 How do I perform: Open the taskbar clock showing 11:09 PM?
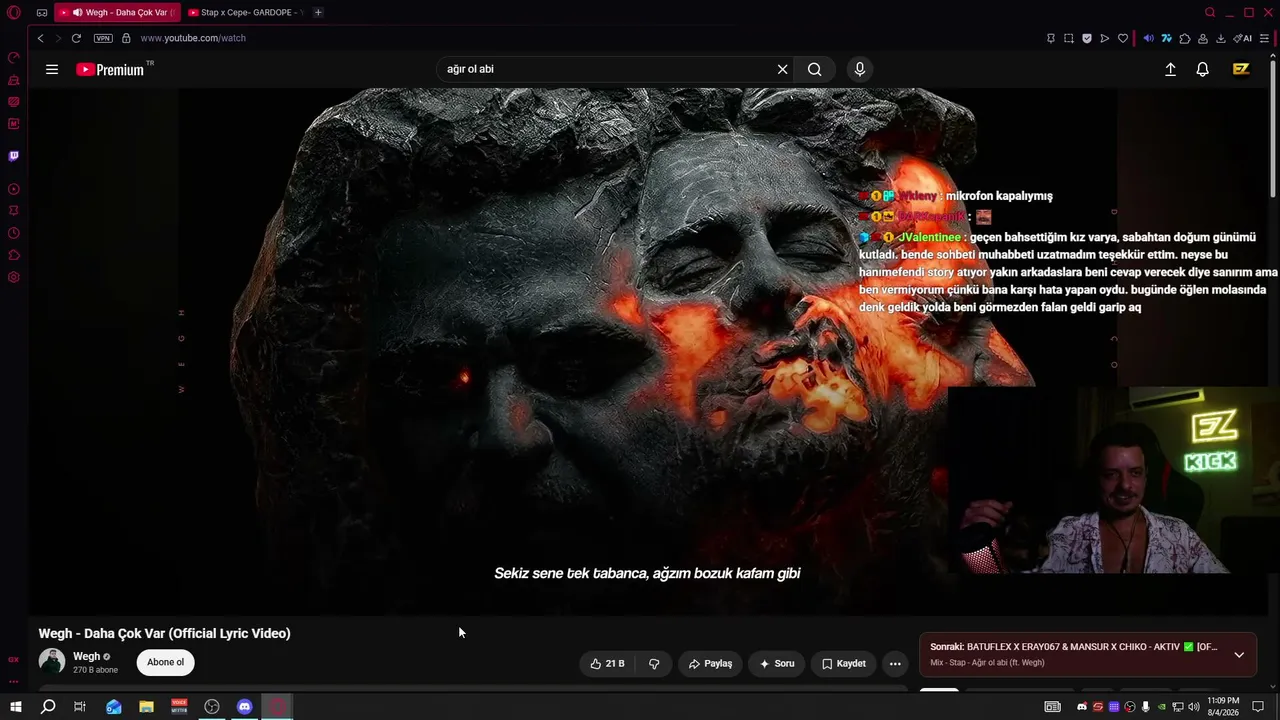(1223, 707)
